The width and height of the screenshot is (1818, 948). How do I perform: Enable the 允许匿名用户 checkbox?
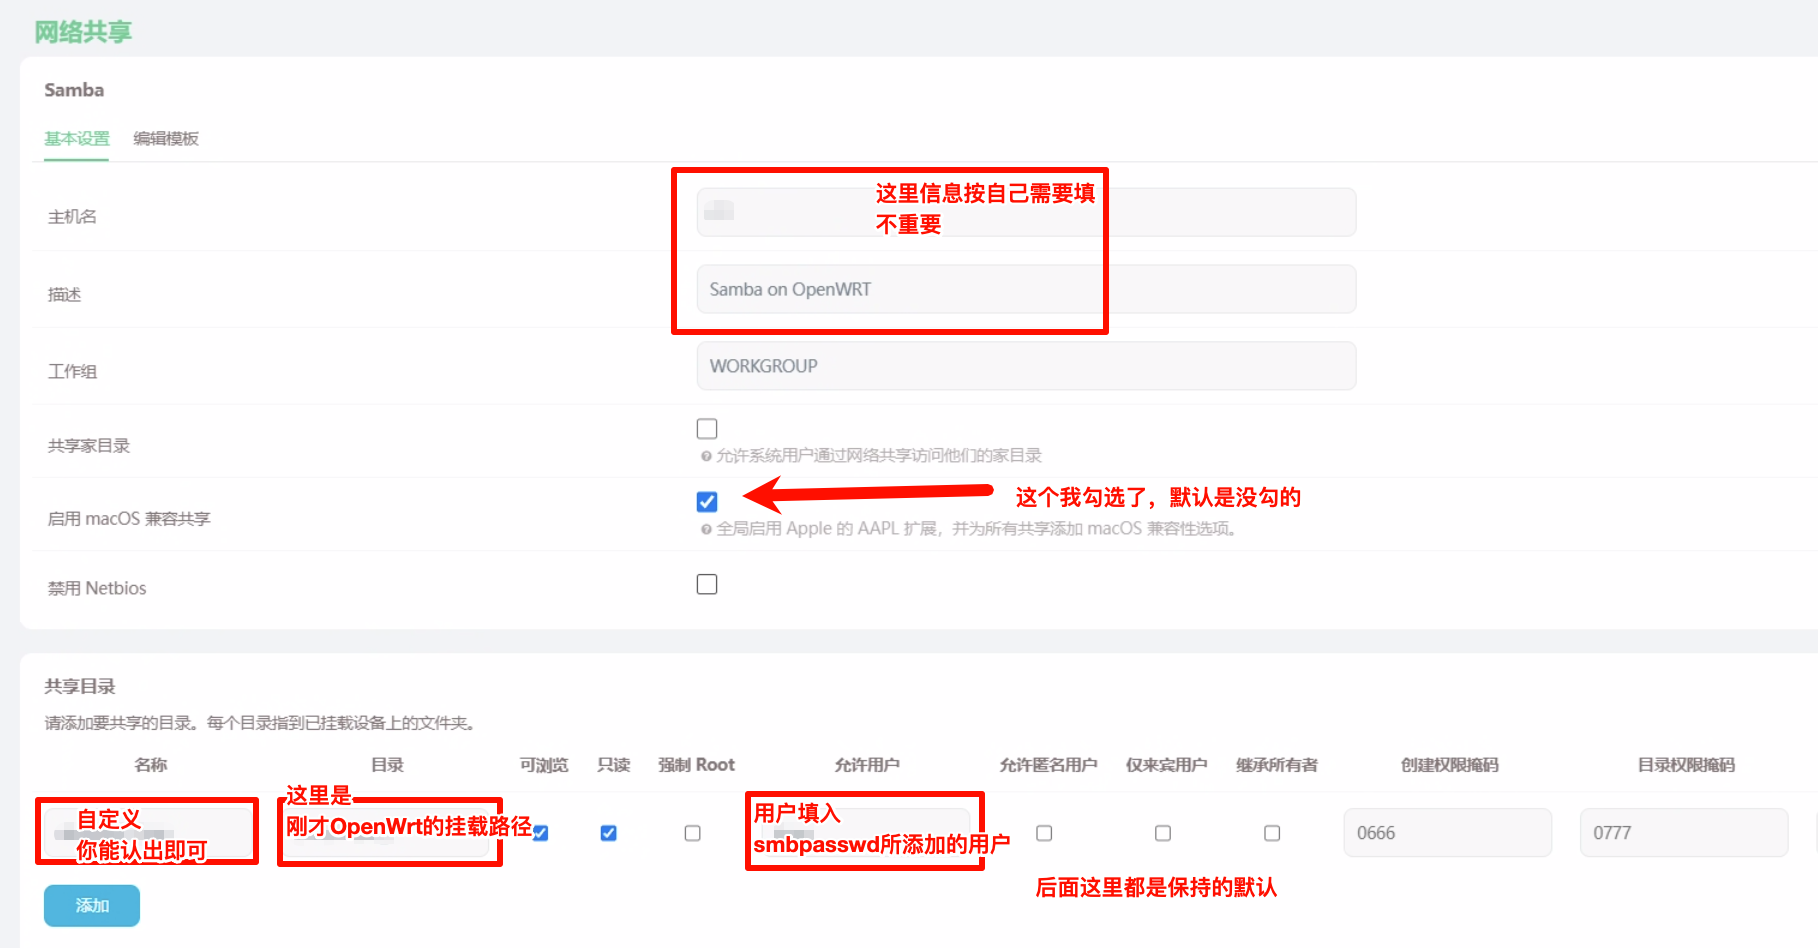coord(1043,832)
